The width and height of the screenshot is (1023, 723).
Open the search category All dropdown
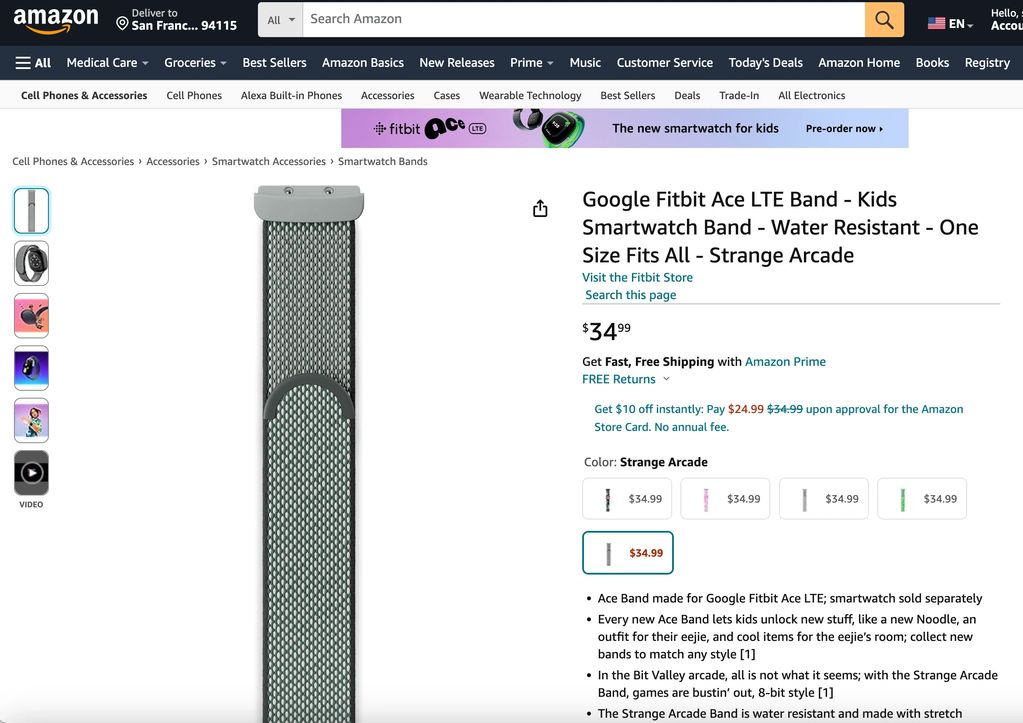tap(281, 20)
